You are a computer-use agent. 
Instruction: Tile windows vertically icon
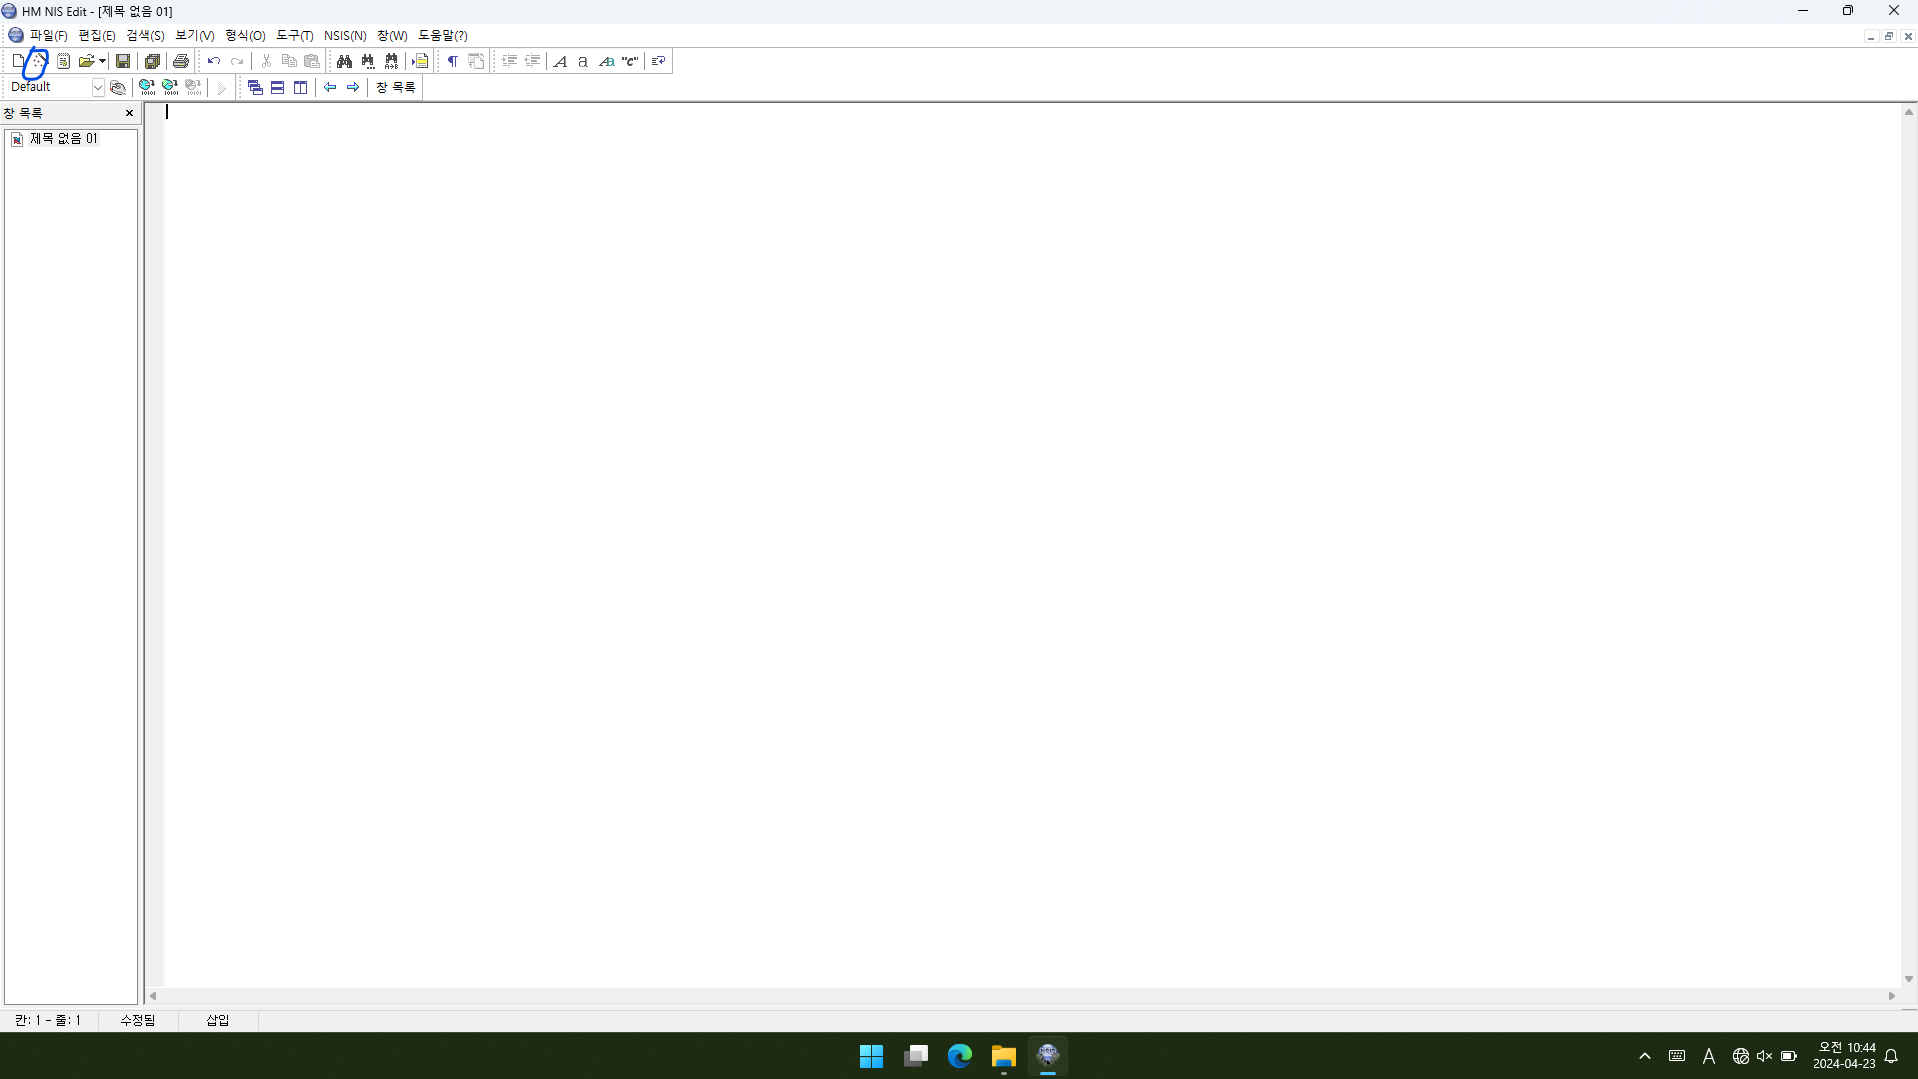point(300,87)
